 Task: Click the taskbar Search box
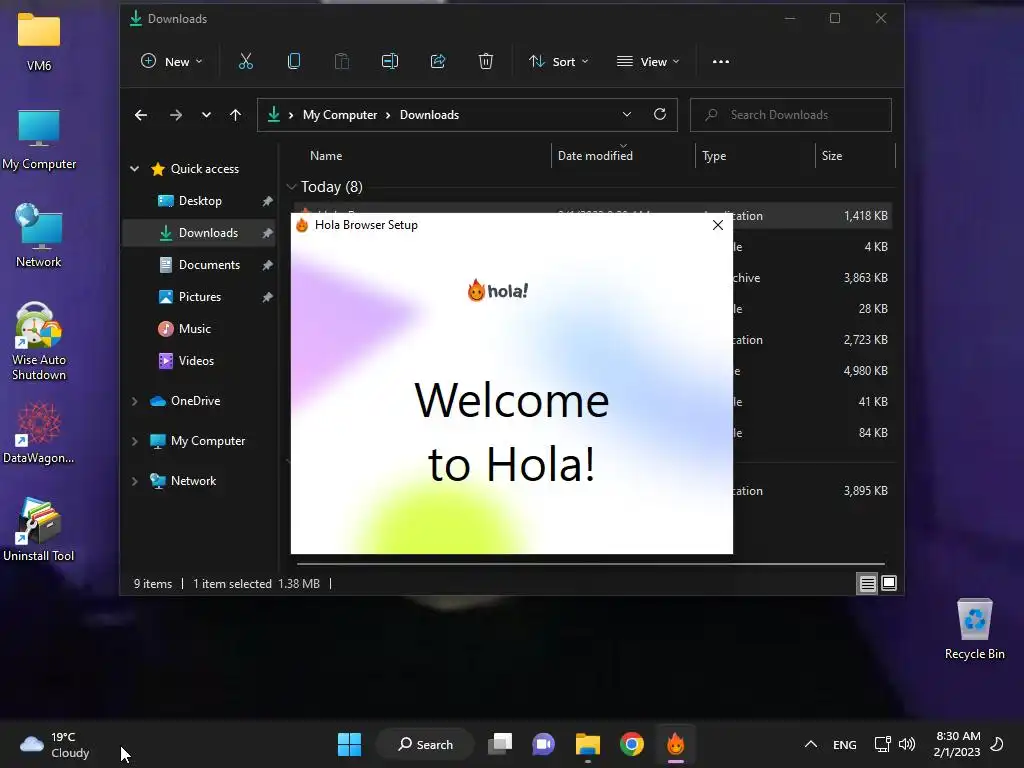point(425,744)
